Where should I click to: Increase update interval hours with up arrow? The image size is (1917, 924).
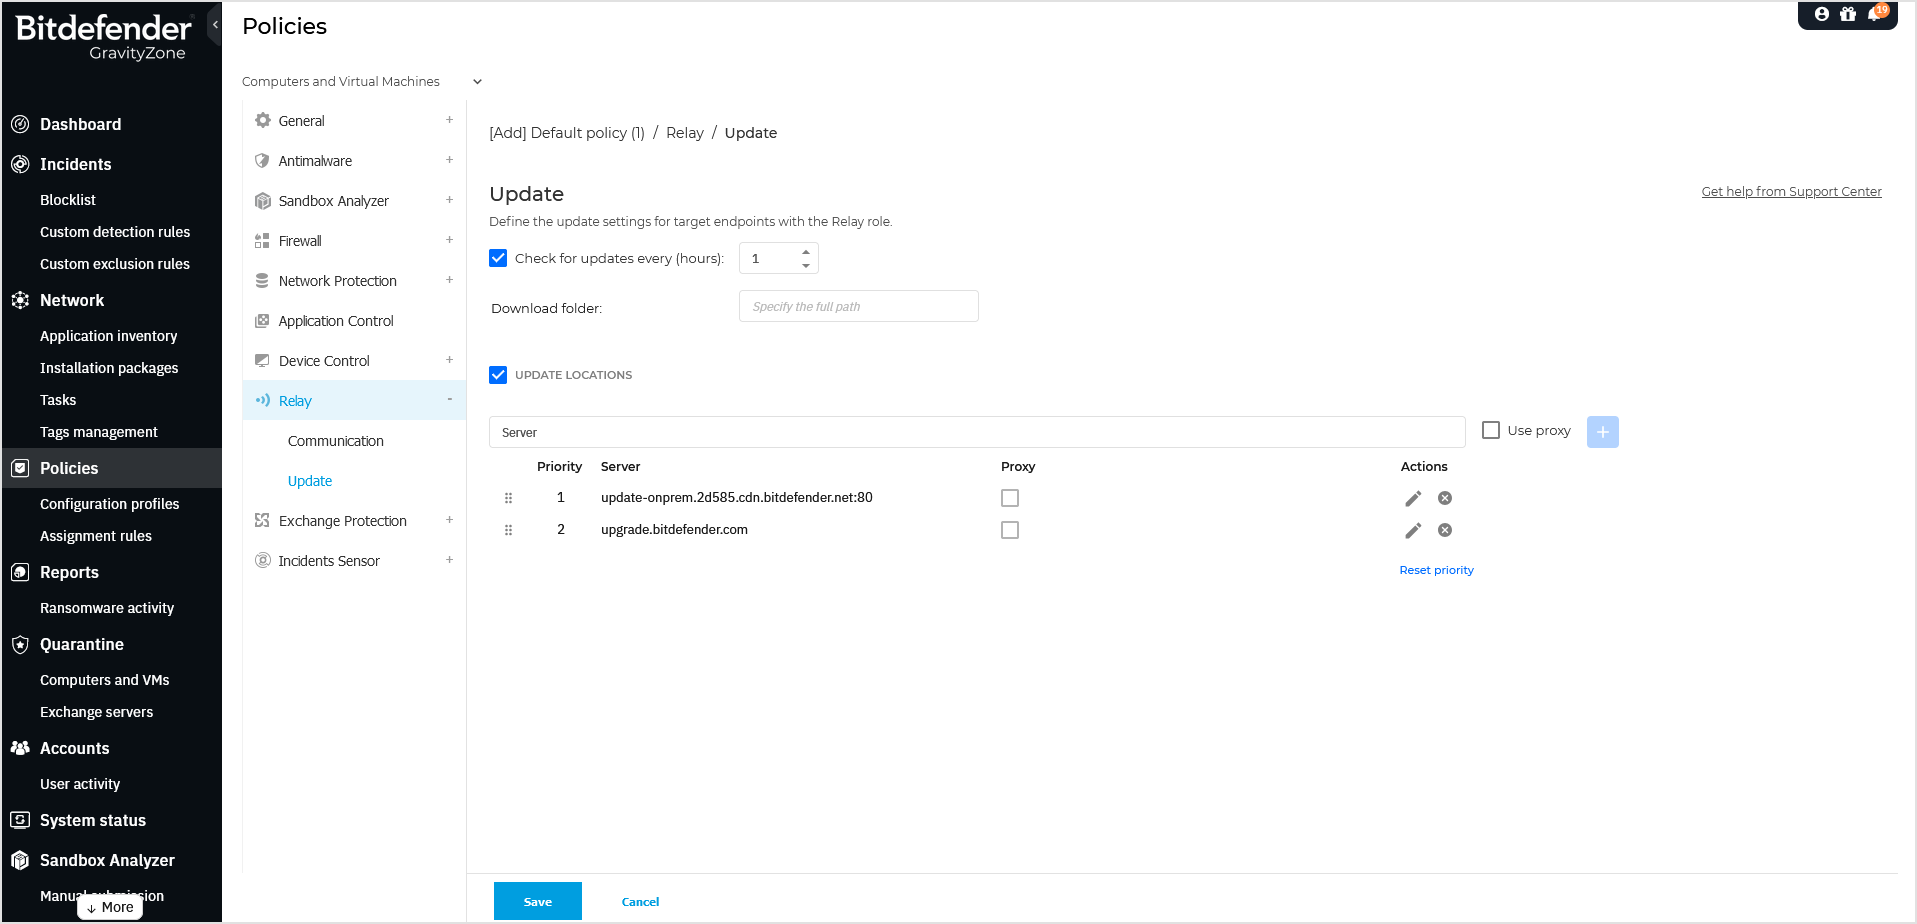pyautogui.click(x=806, y=252)
